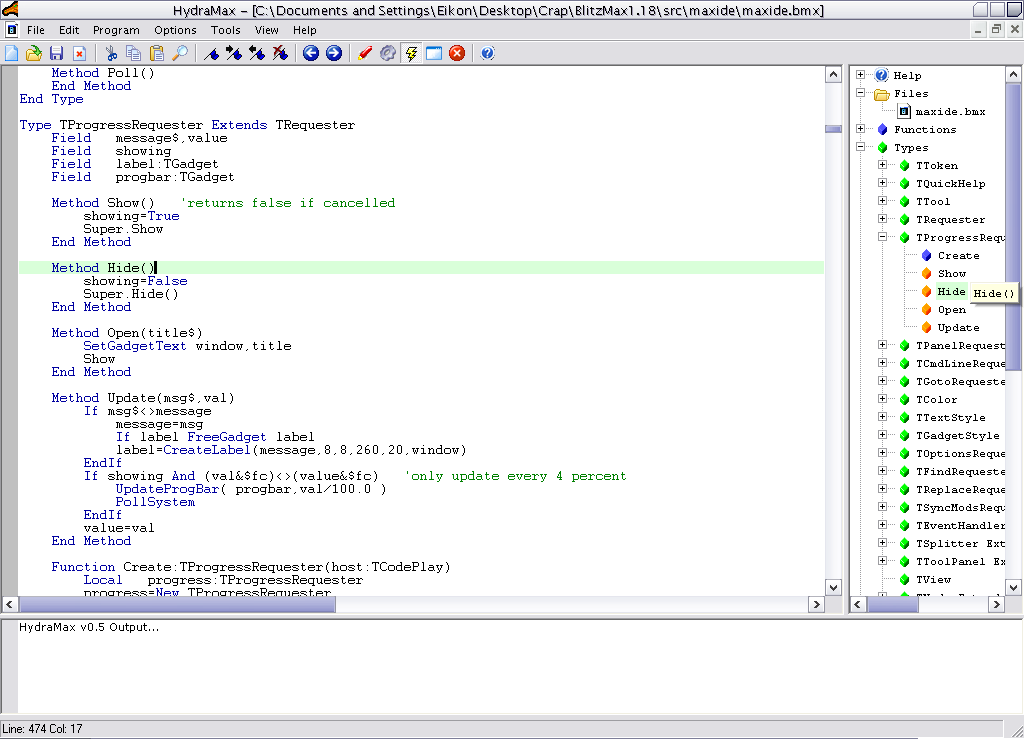The image size is (1024, 739).
Task: Click the Paste clipboard icon
Action: (157, 53)
